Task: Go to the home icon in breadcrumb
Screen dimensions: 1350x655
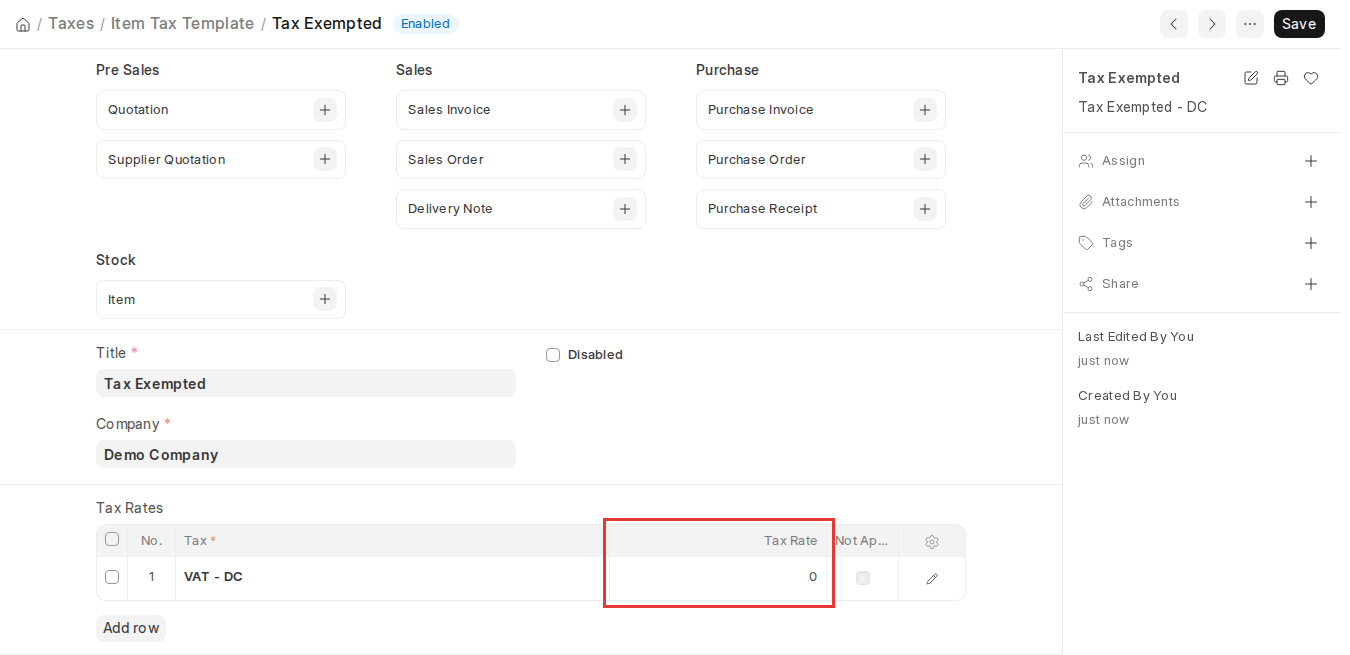Action: pos(23,24)
